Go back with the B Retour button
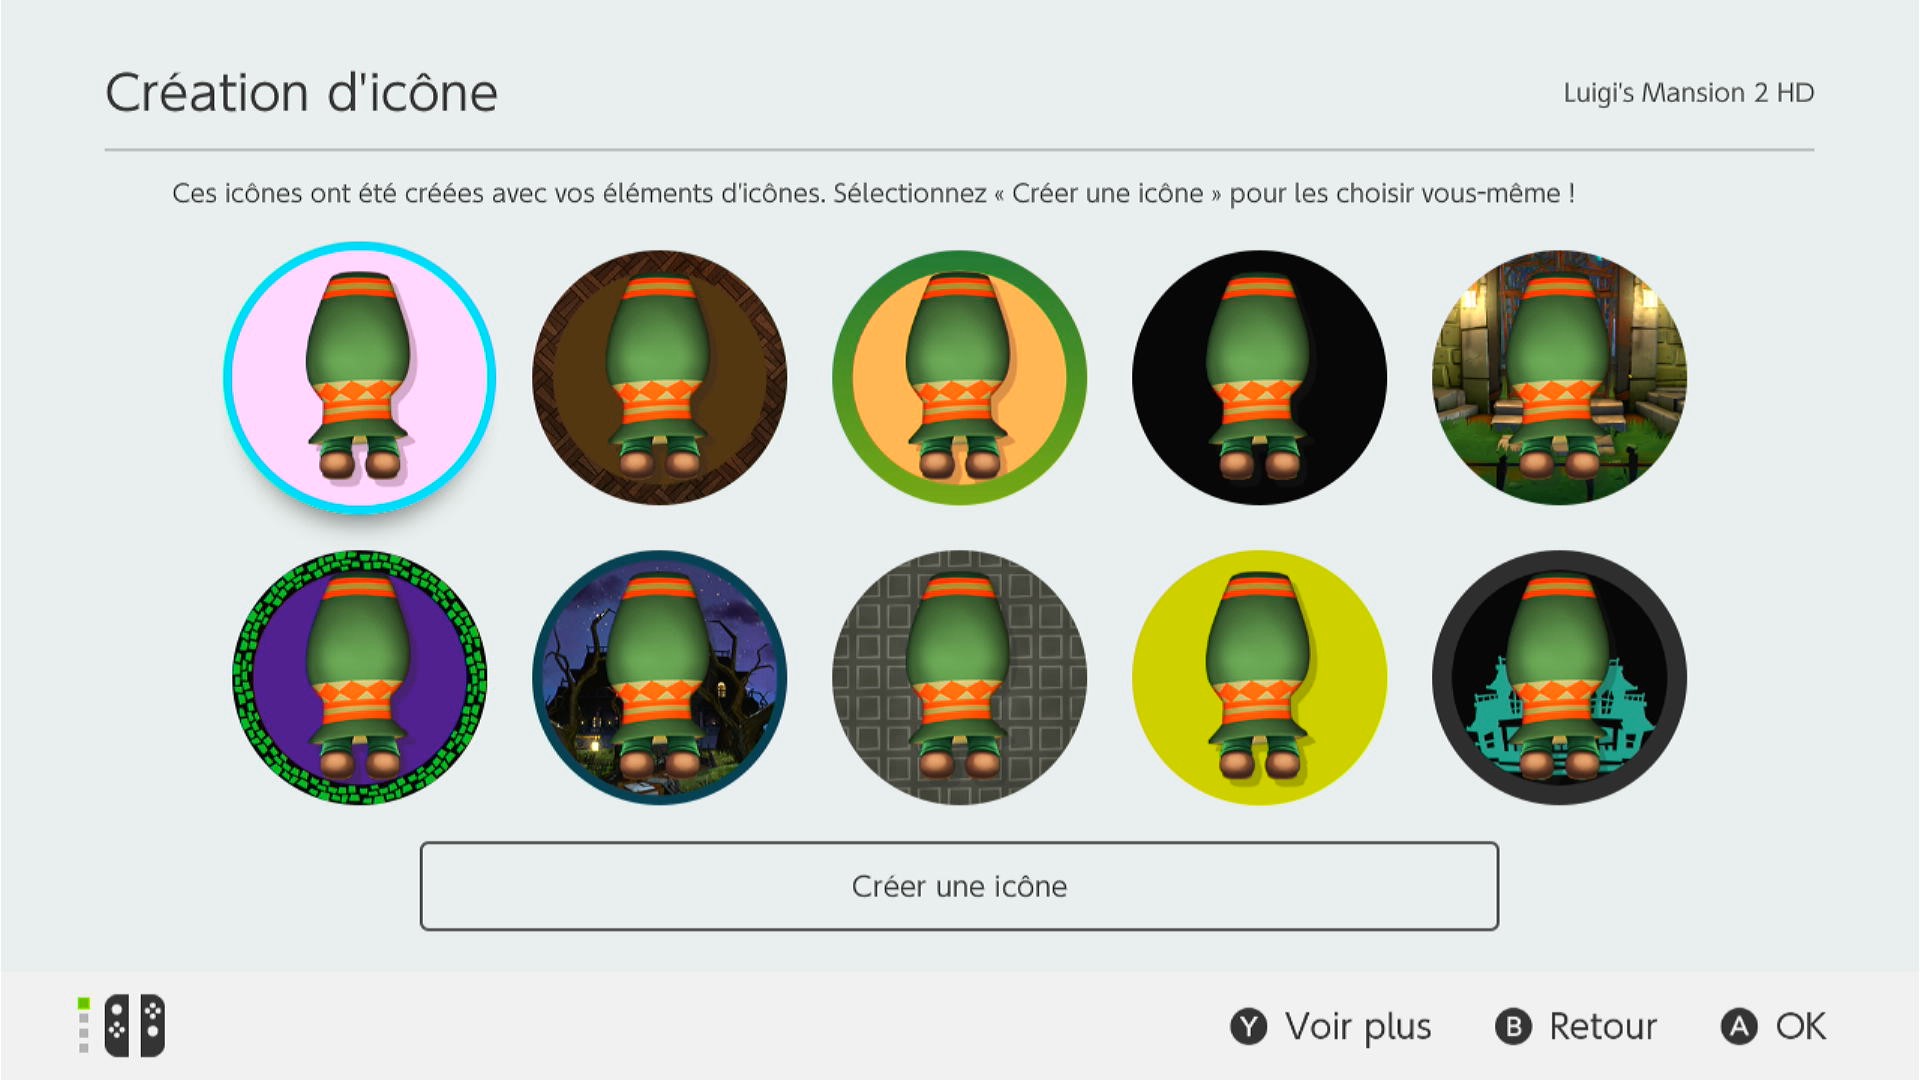Image resolution: width=1920 pixels, height=1080 pixels. [1576, 1027]
